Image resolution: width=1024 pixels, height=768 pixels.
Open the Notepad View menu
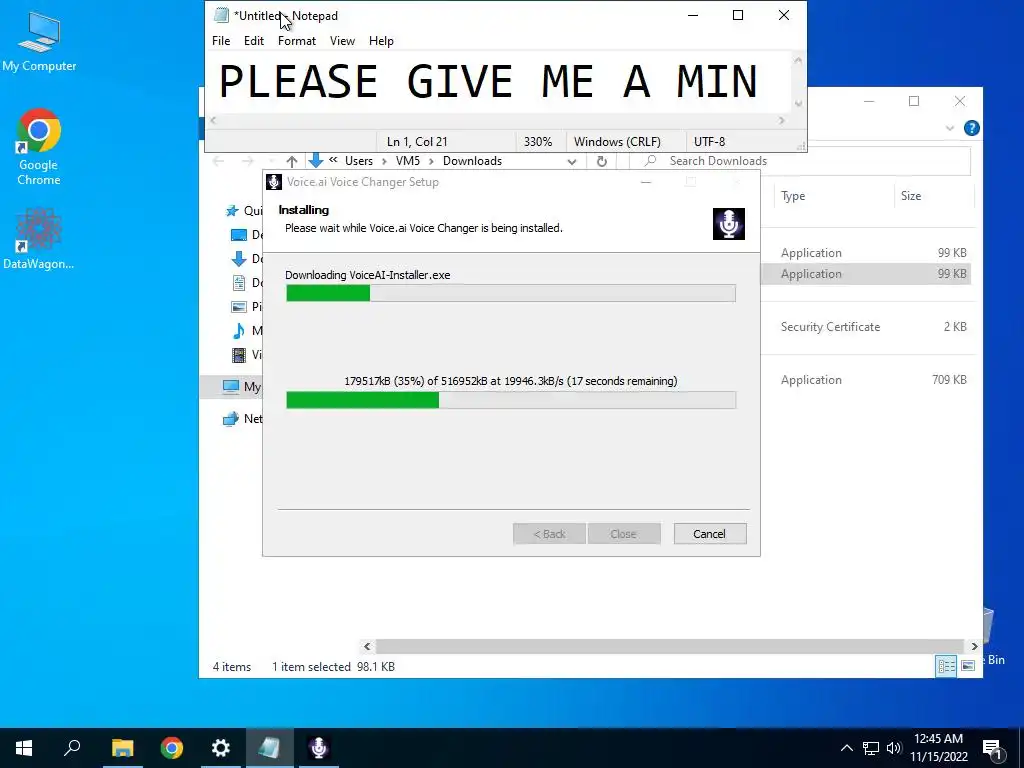tap(342, 41)
